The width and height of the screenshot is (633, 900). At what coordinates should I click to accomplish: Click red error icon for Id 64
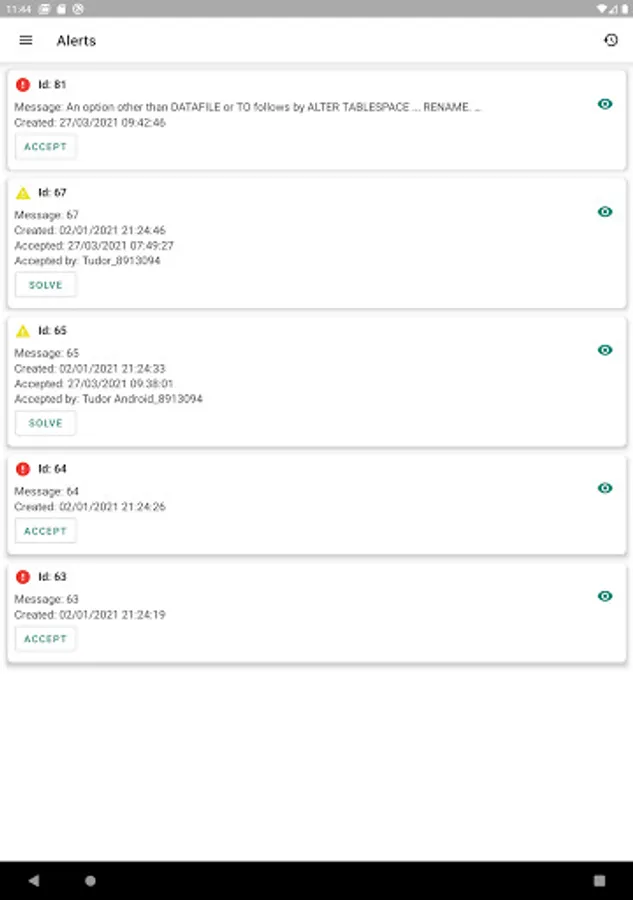23,469
